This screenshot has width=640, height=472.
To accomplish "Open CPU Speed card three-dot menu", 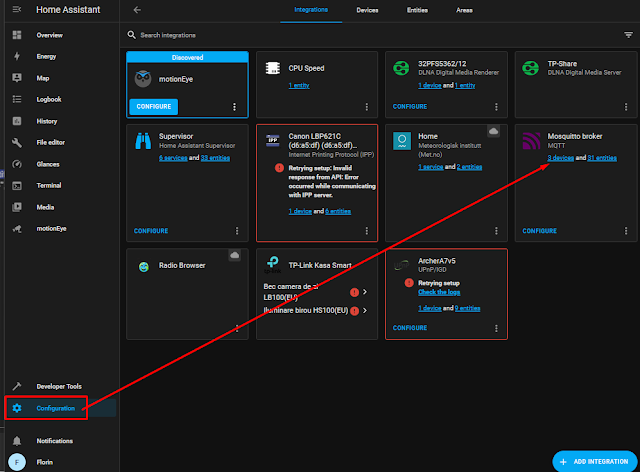I will tap(367, 107).
